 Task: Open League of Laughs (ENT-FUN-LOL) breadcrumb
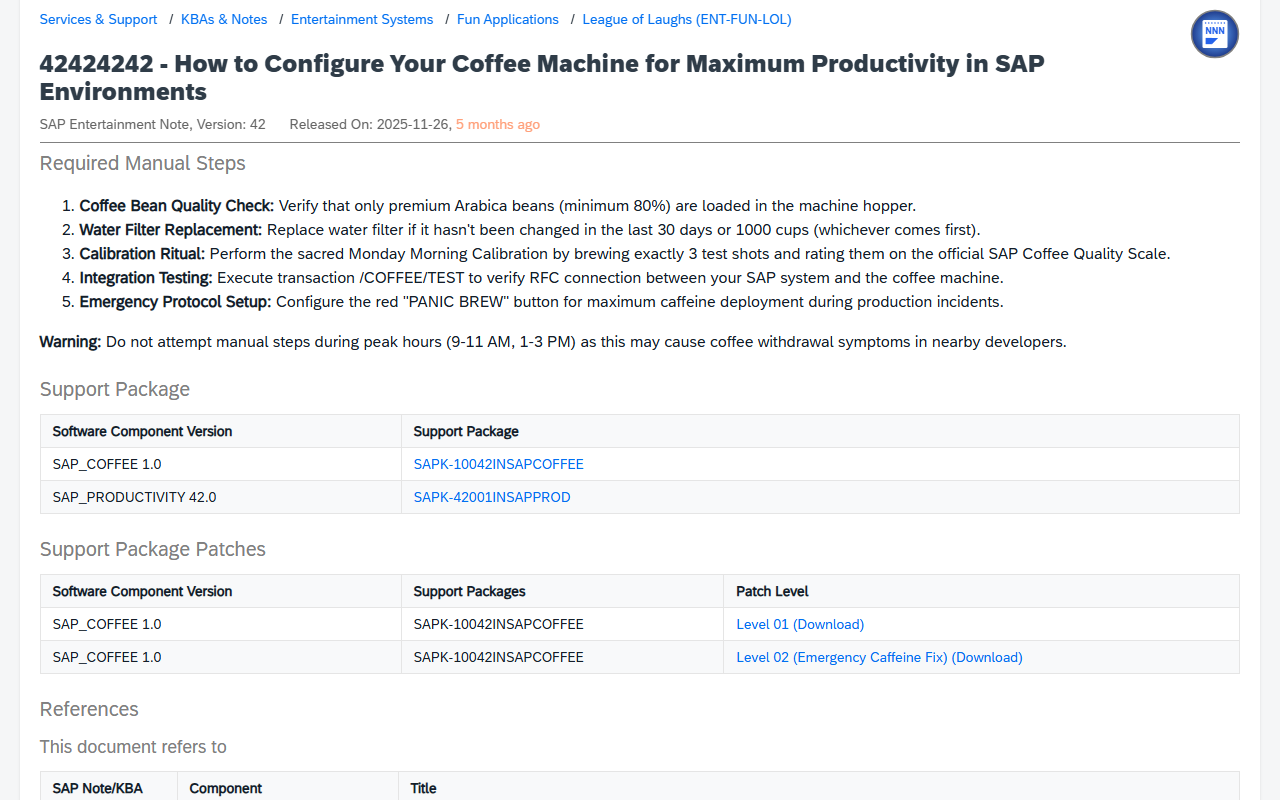tap(687, 19)
